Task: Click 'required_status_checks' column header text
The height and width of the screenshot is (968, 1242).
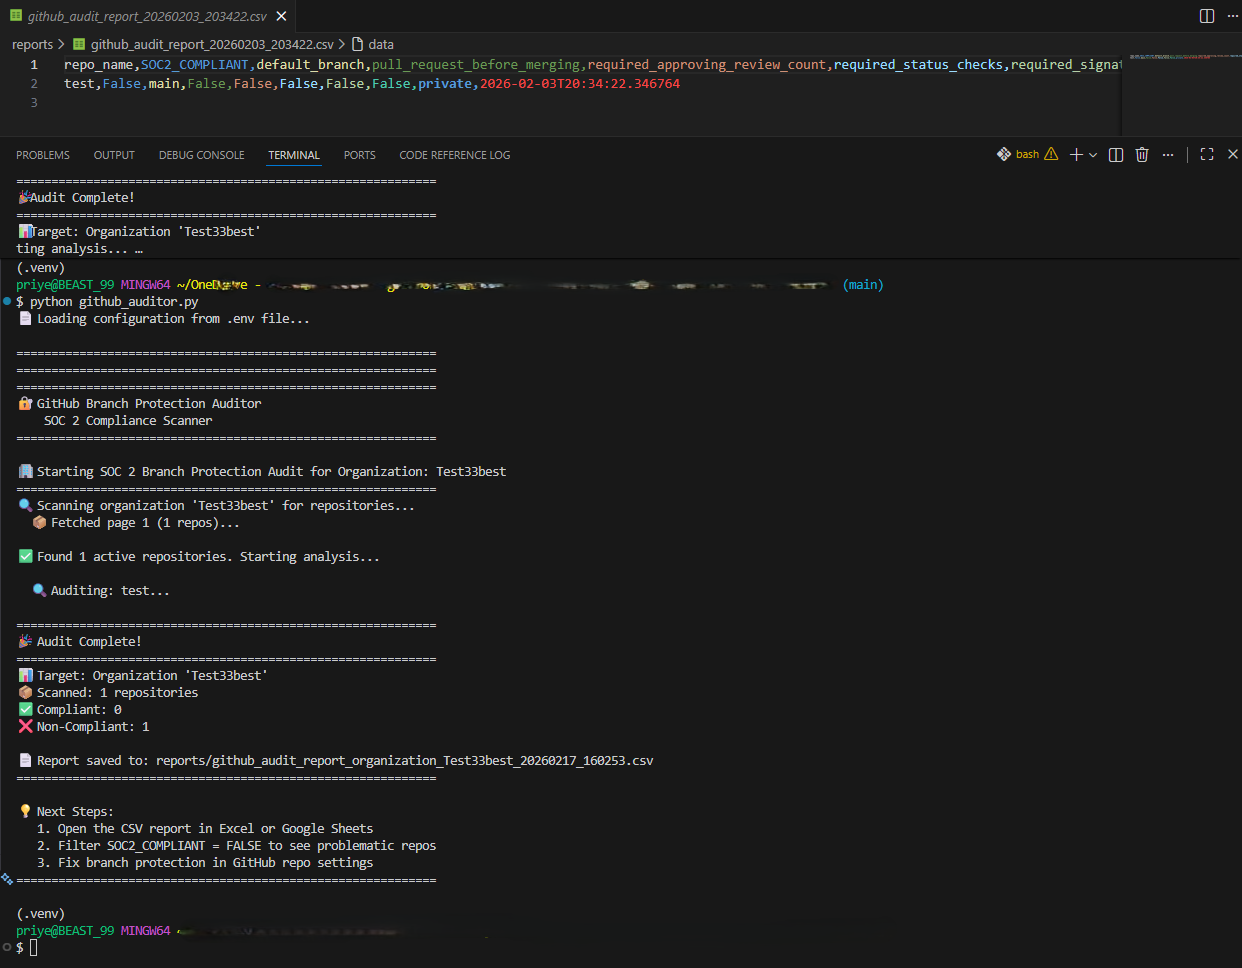Action: click(918, 64)
